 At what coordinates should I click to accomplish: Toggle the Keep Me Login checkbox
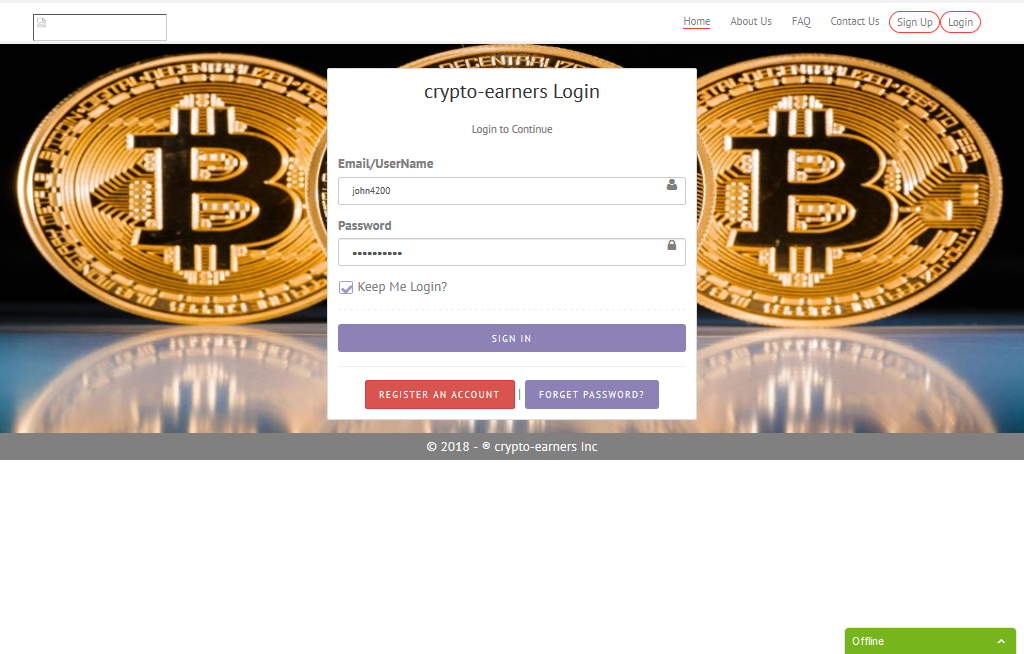coord(346,287)
